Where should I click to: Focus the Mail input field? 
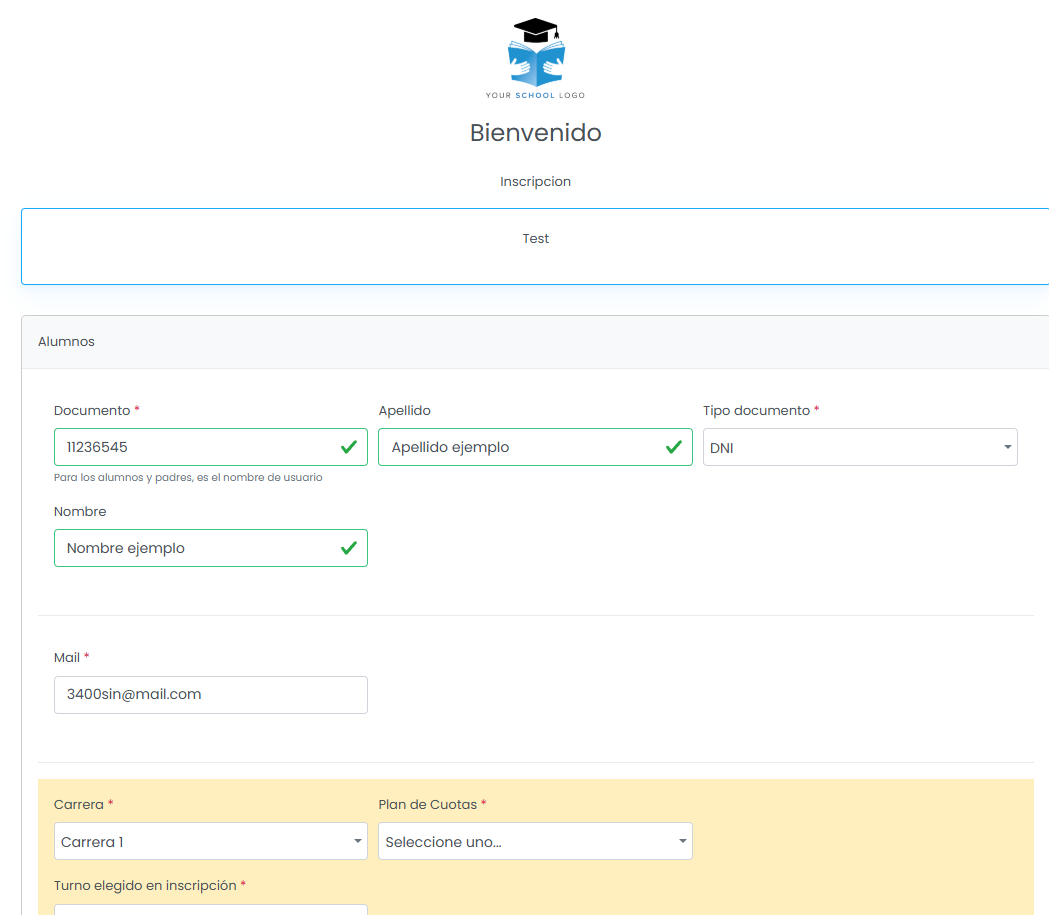click(x=211, y=694)
